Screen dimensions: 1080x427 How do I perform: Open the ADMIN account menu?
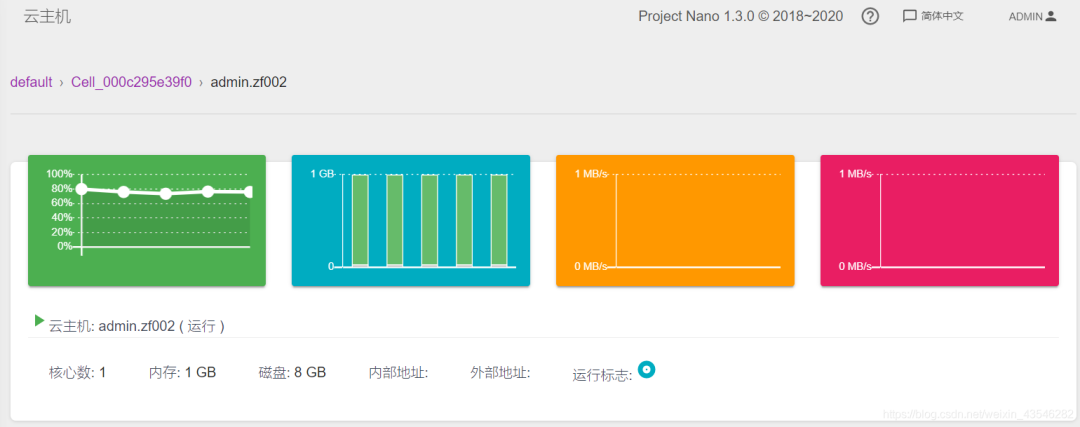click(x=1032, y=17)
